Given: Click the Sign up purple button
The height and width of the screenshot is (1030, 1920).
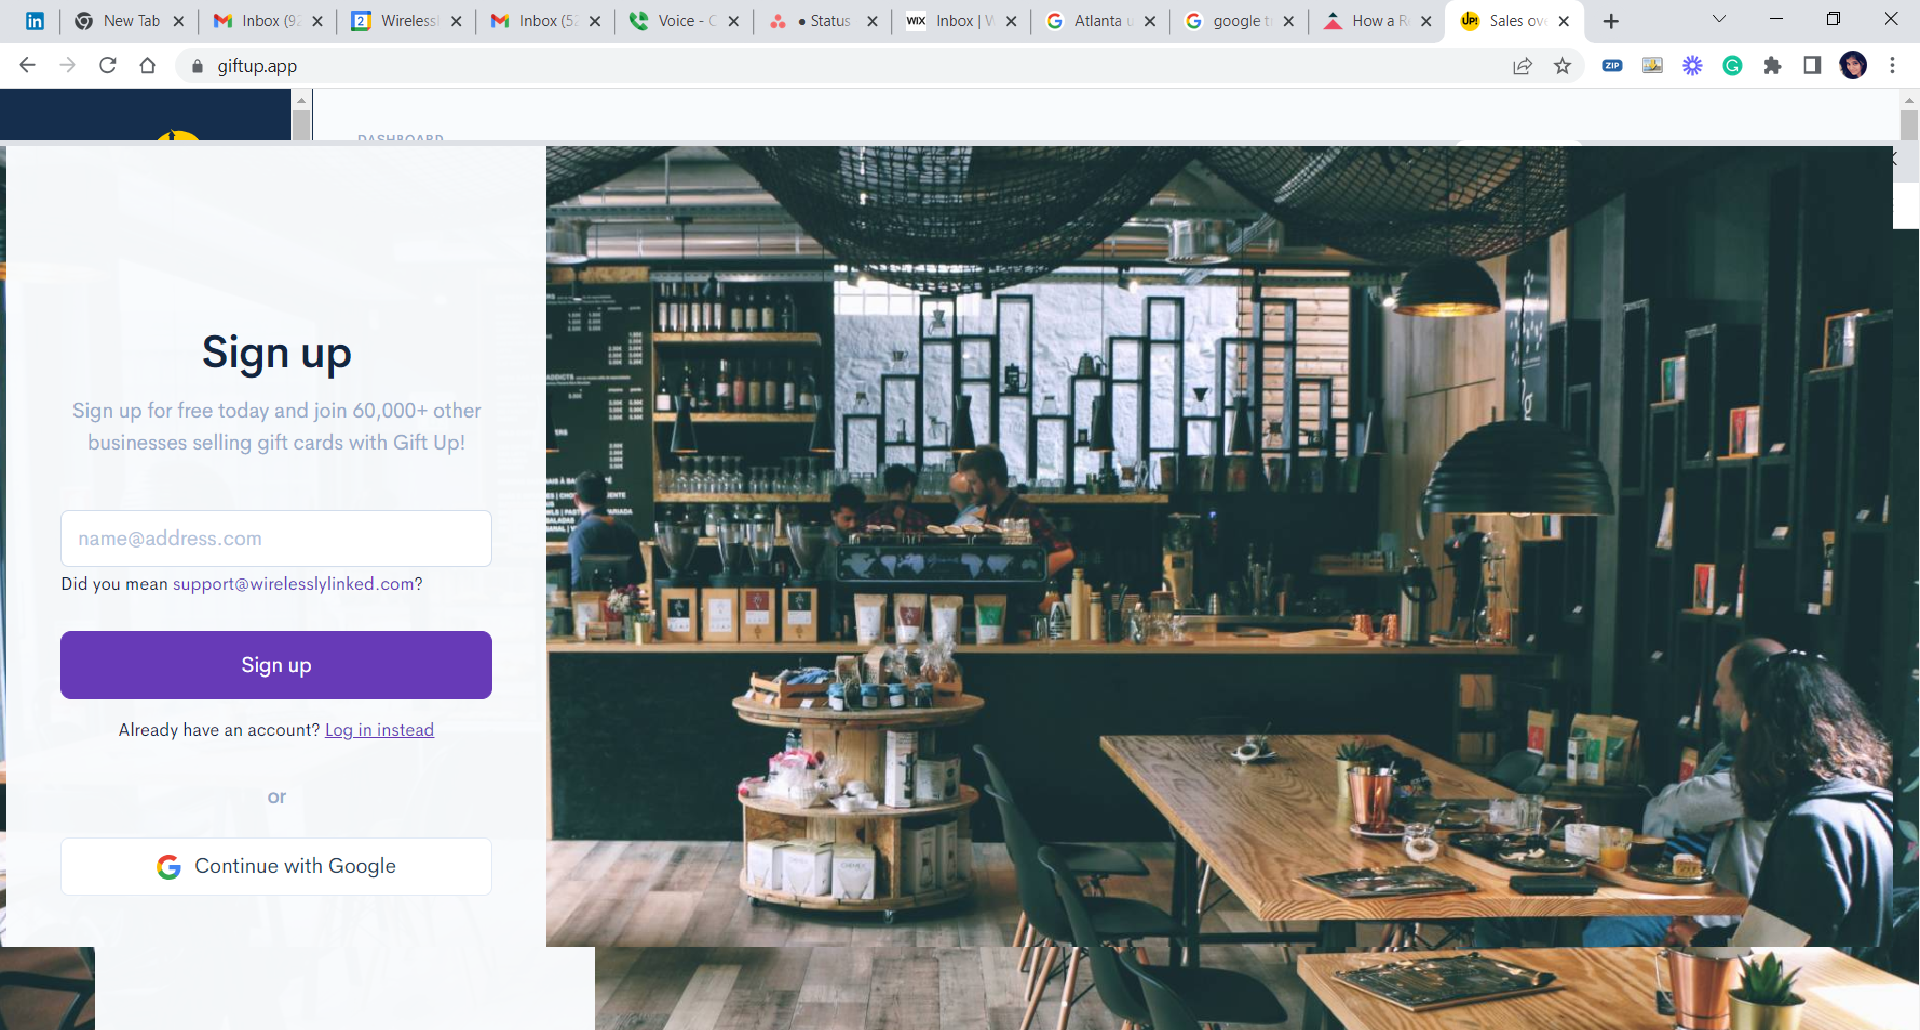Looking at the screenshot, I should 276,665.
